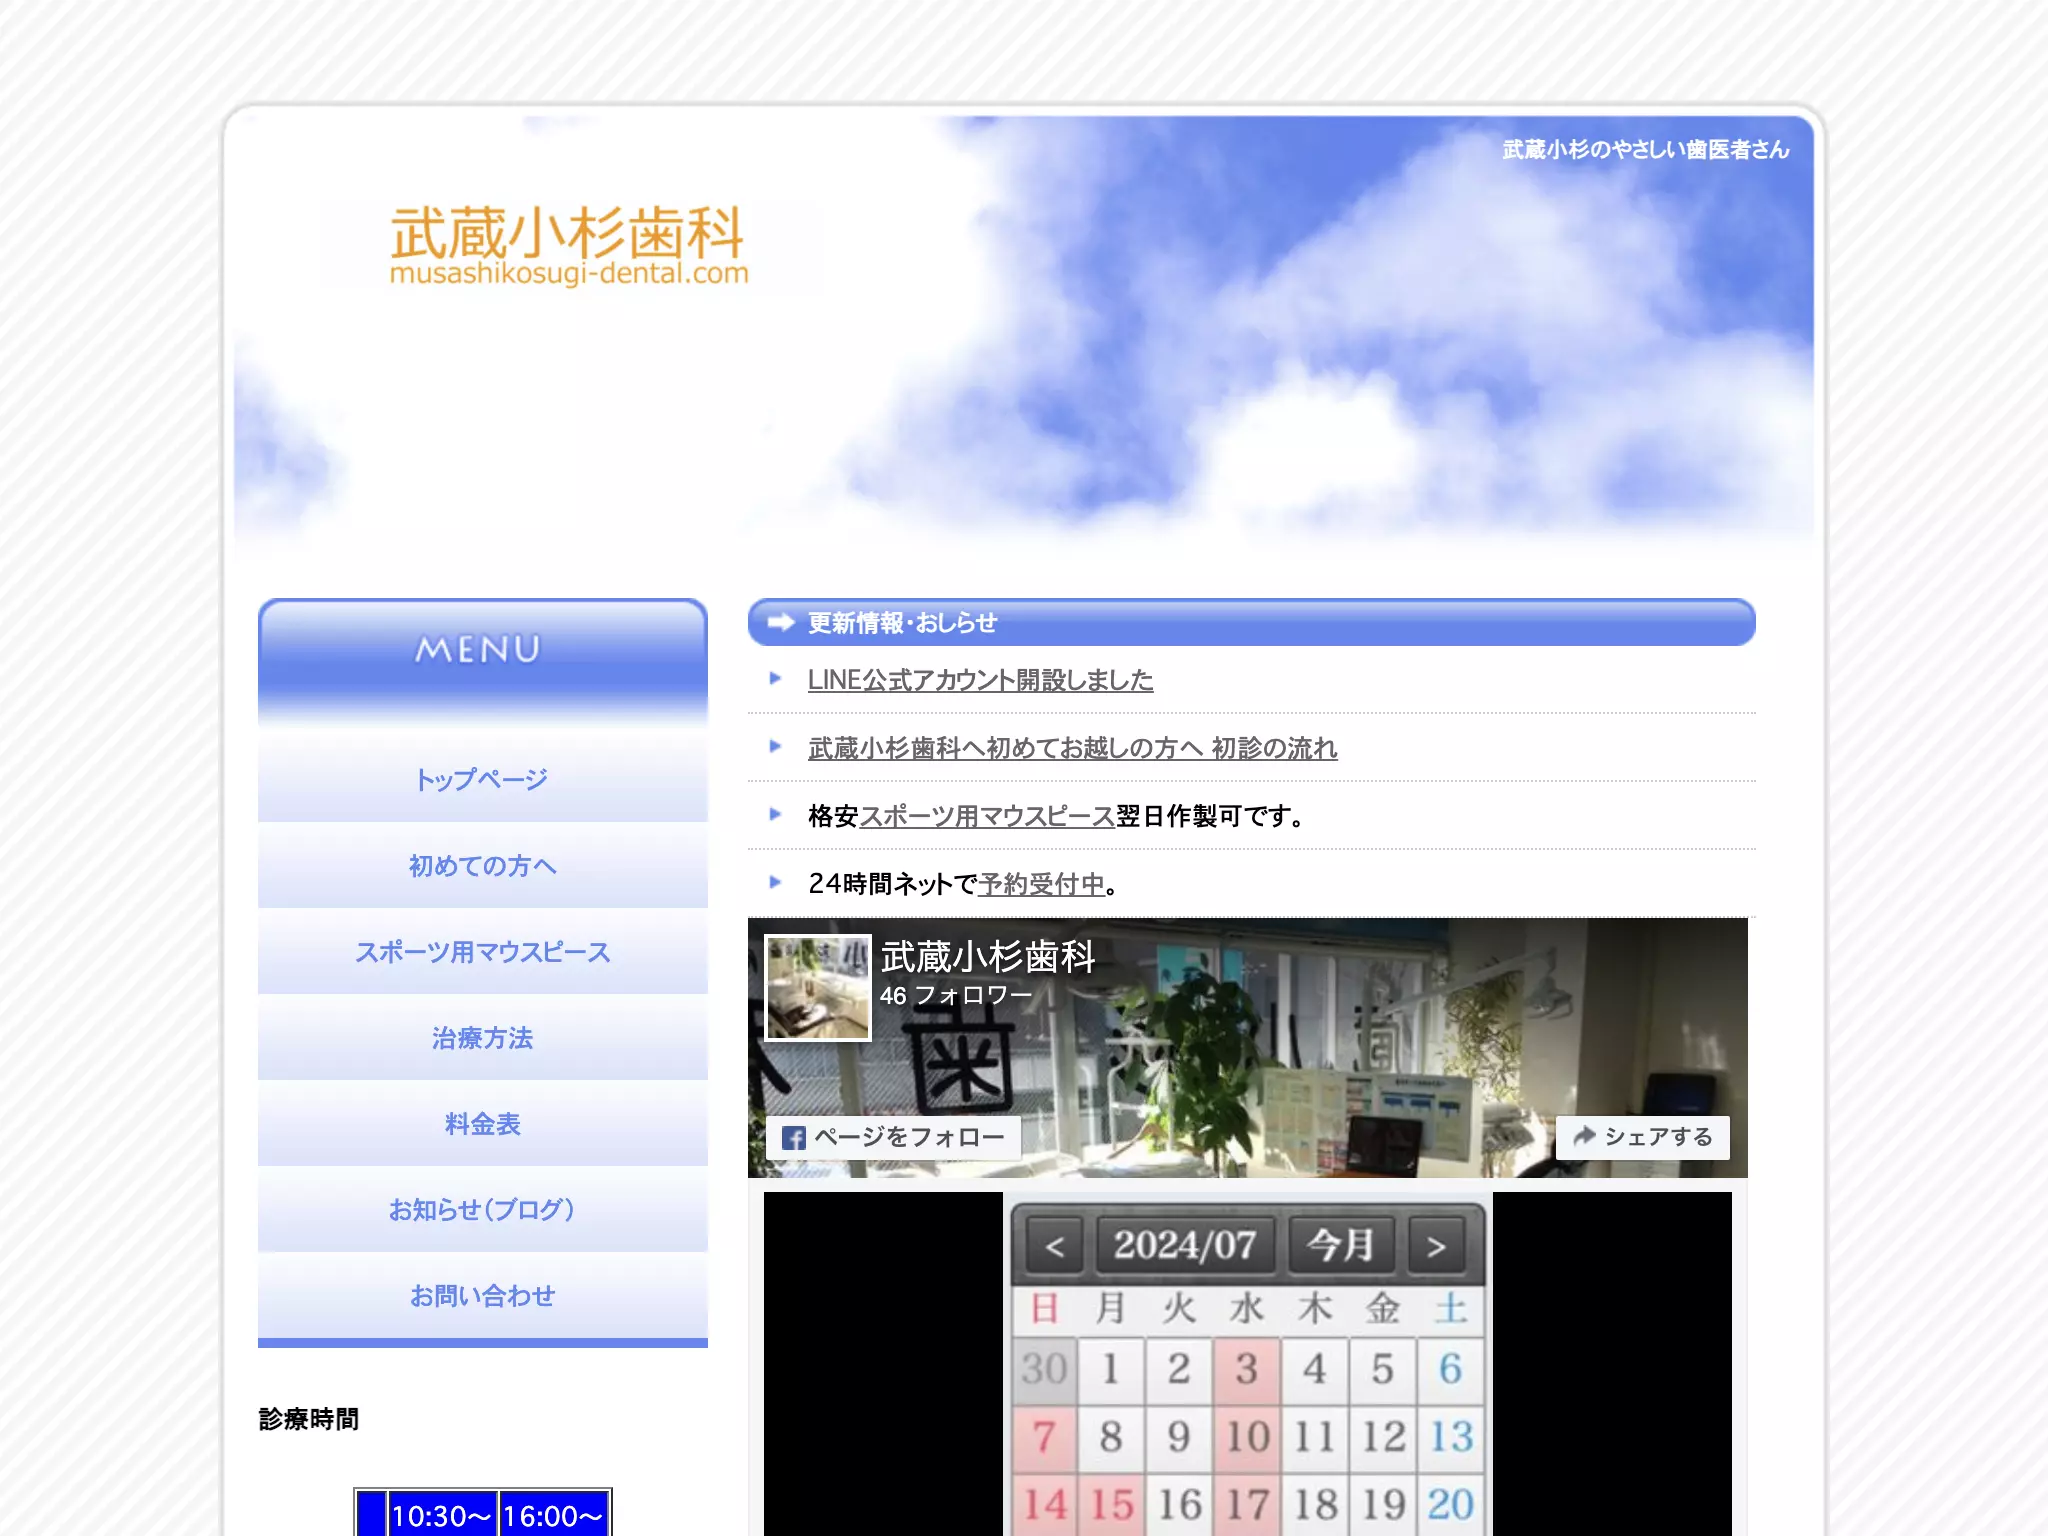Click the 16:00〜 hours table cell

pos(553,1515)
